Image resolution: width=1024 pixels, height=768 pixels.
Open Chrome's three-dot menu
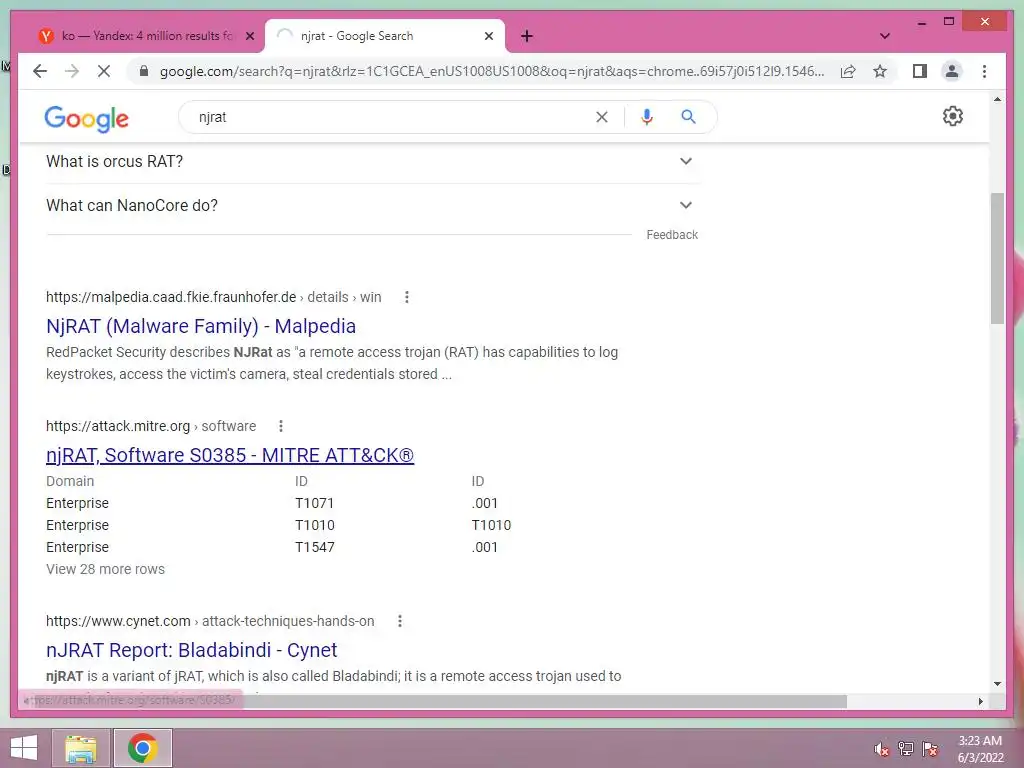pos(984,71)
